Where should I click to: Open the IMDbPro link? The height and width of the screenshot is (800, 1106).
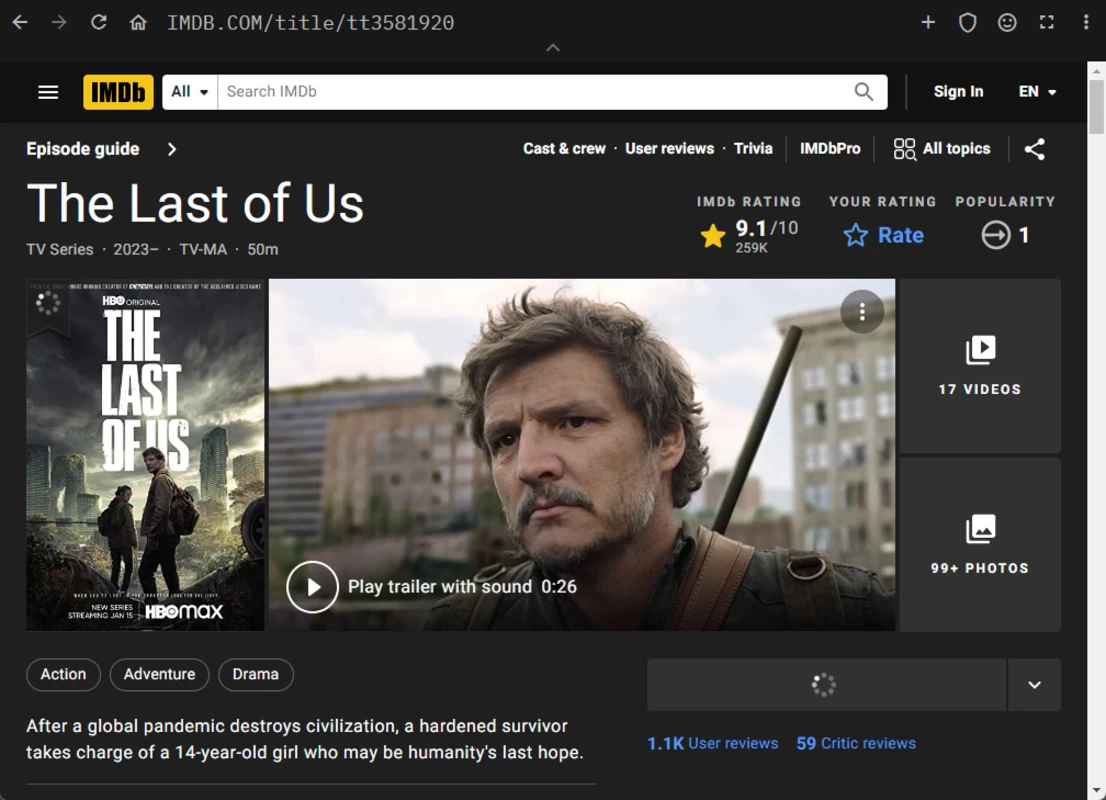830,149
